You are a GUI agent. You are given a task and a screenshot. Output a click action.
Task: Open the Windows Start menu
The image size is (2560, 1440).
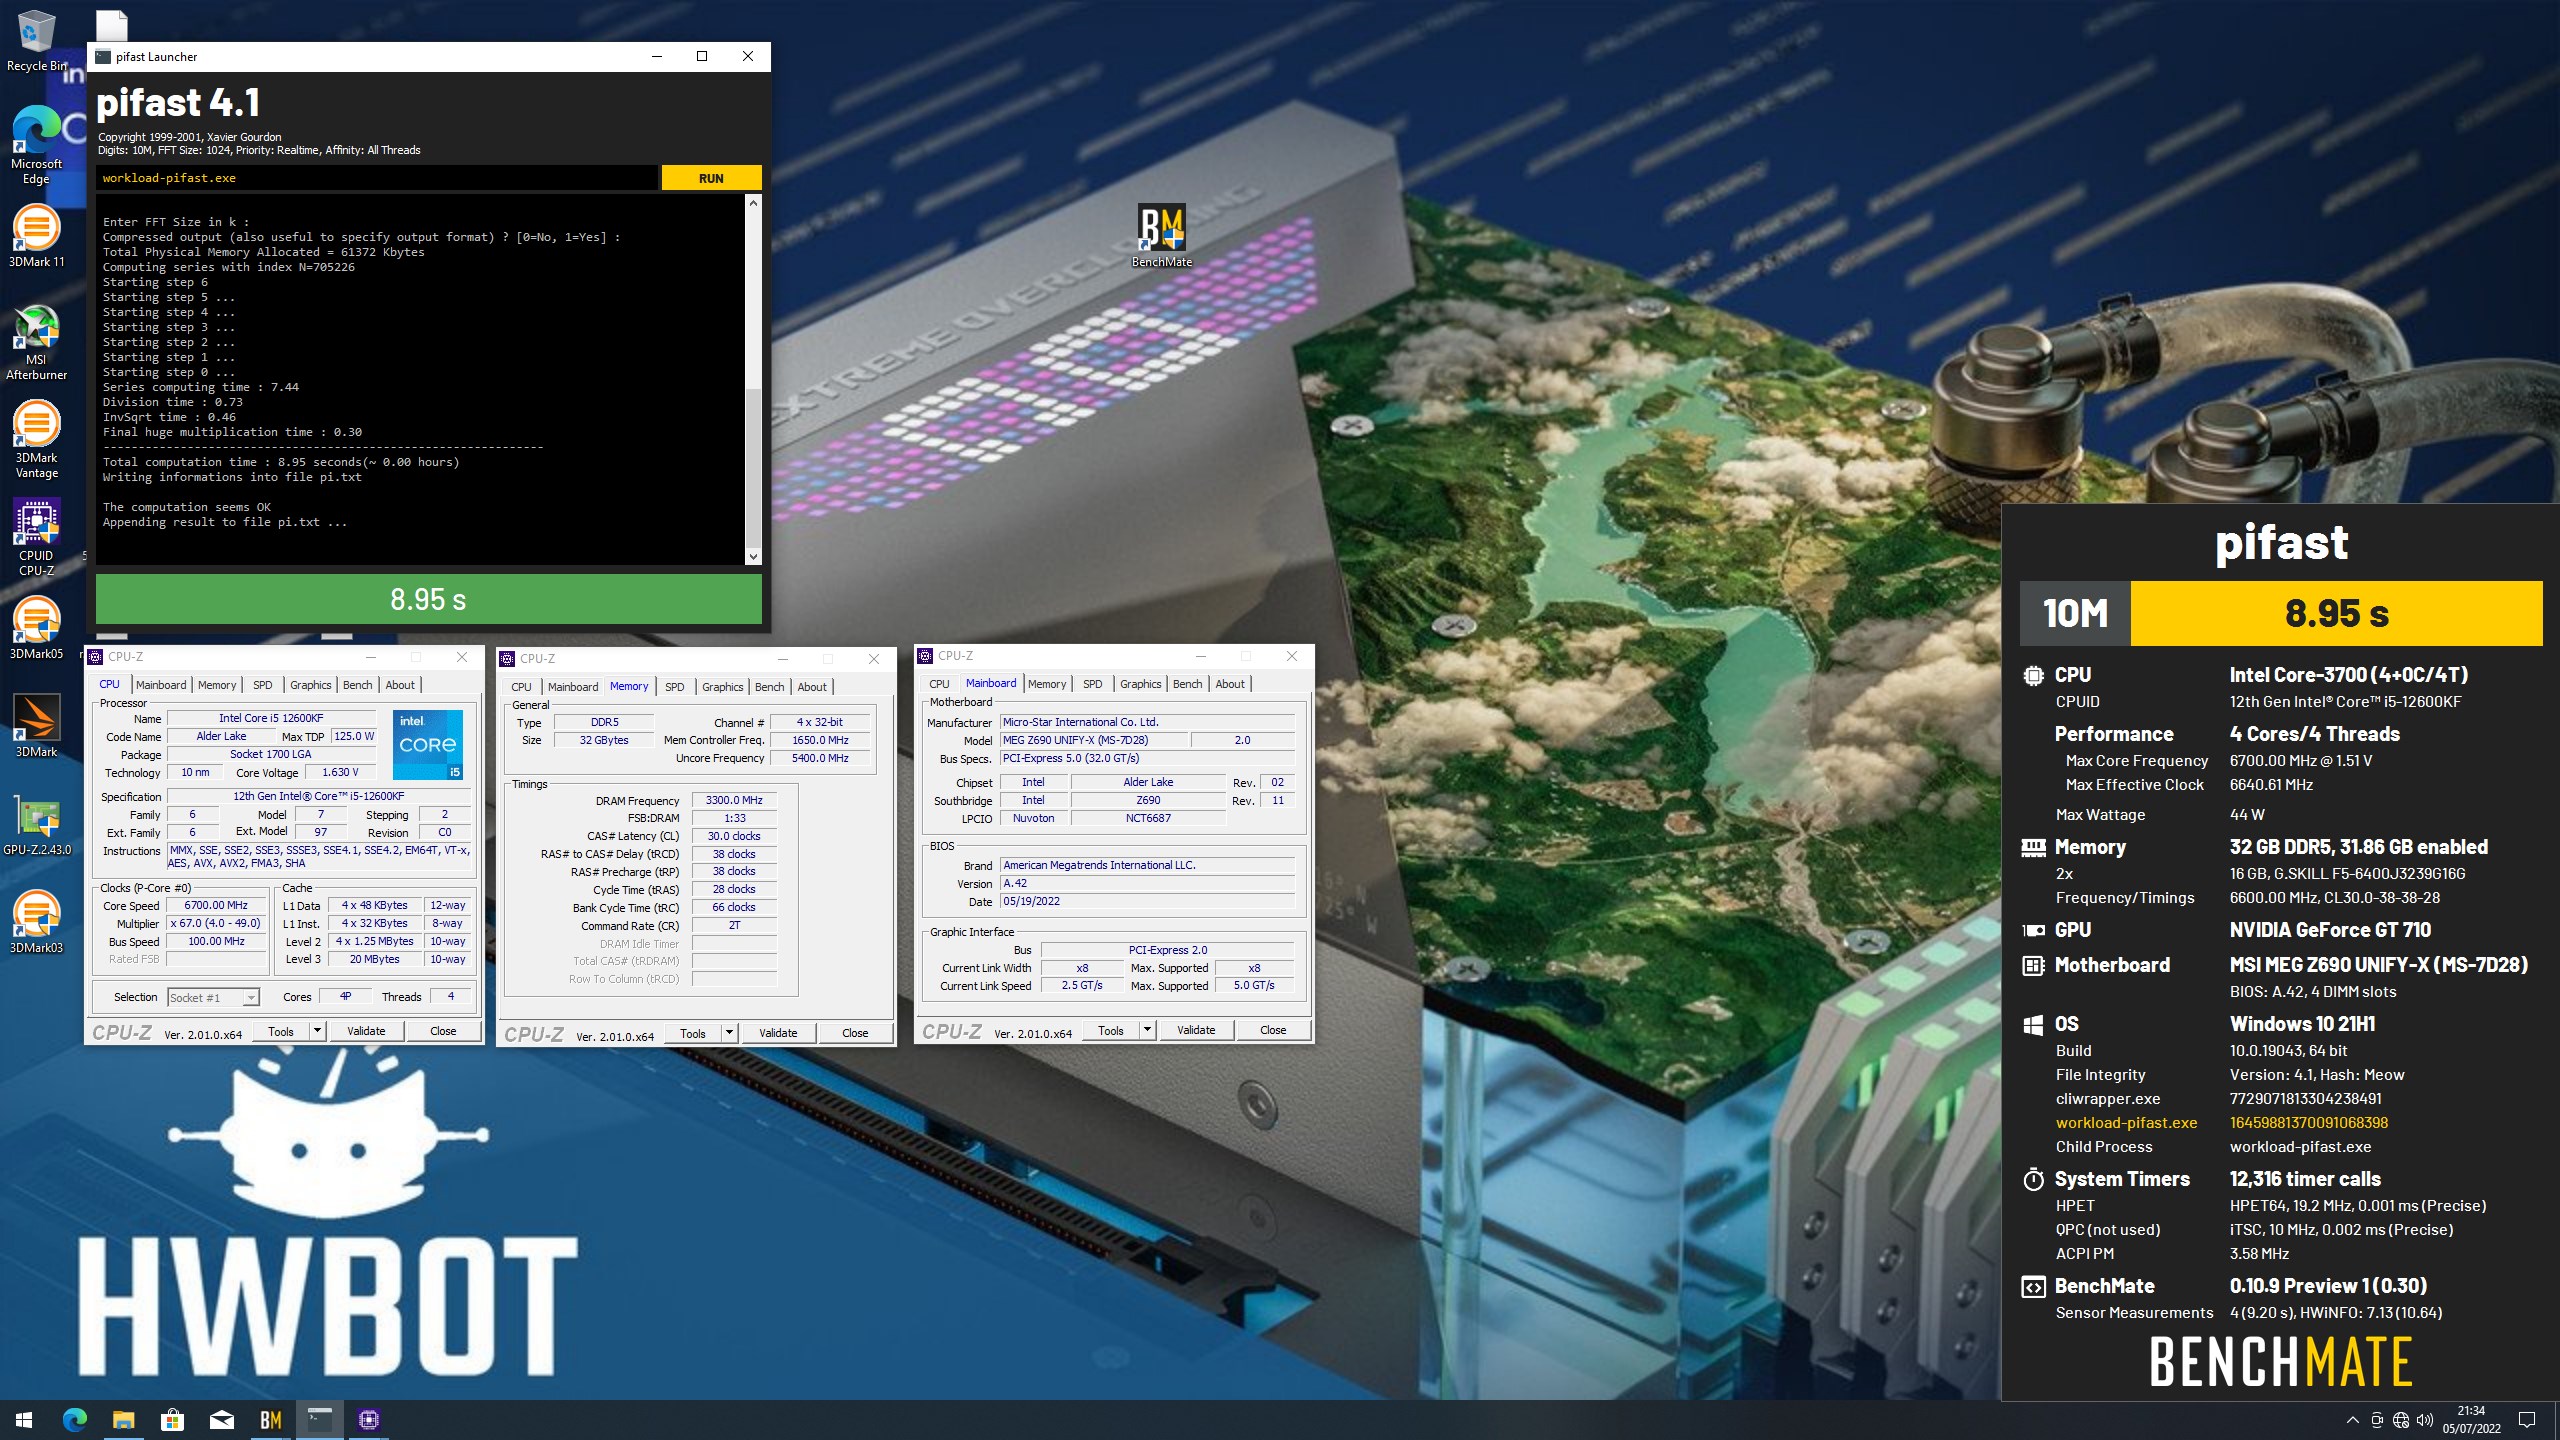[24, 1420]
